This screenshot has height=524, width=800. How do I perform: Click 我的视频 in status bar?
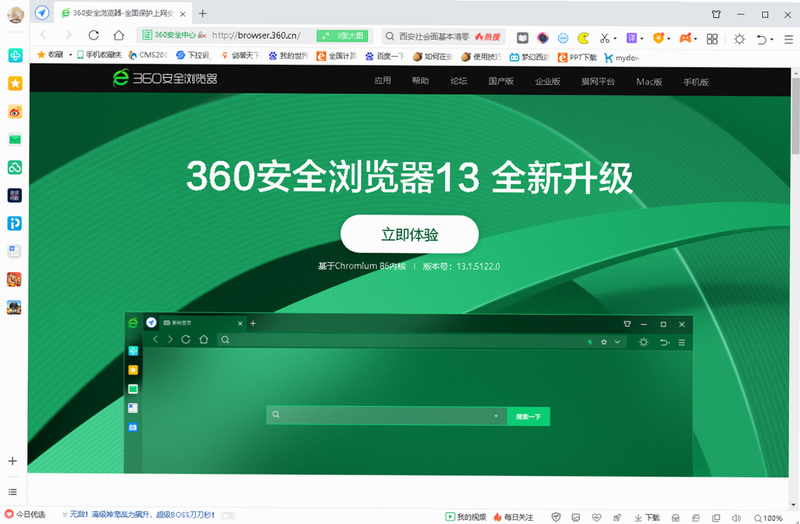pos(466,517)
